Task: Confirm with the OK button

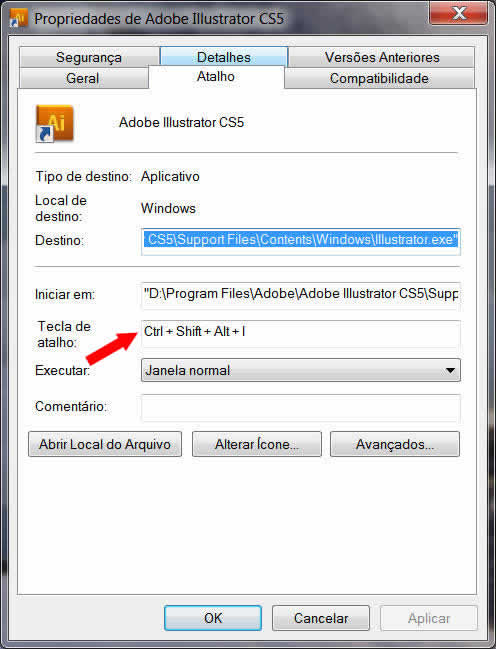Action: (213, 618)
